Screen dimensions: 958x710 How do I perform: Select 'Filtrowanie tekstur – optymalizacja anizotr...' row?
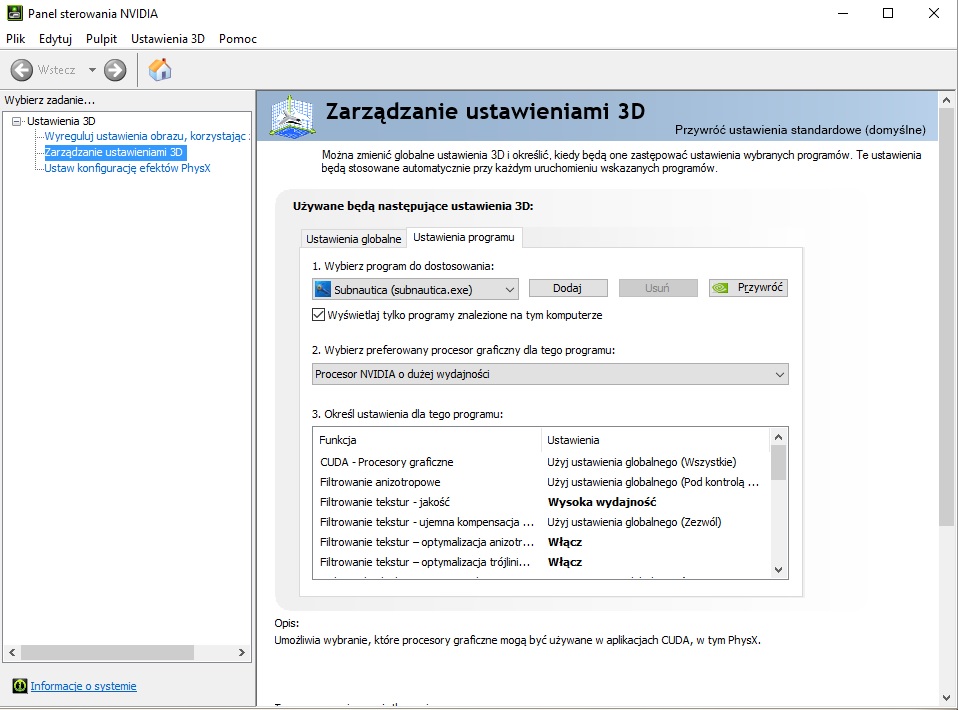(x=541, y=542)
